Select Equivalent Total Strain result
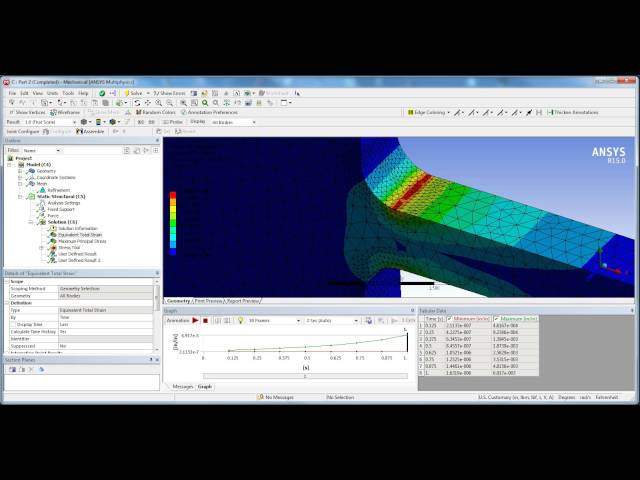Image resolution: width=640 pixels, height=480 pixels. [80, 235]
